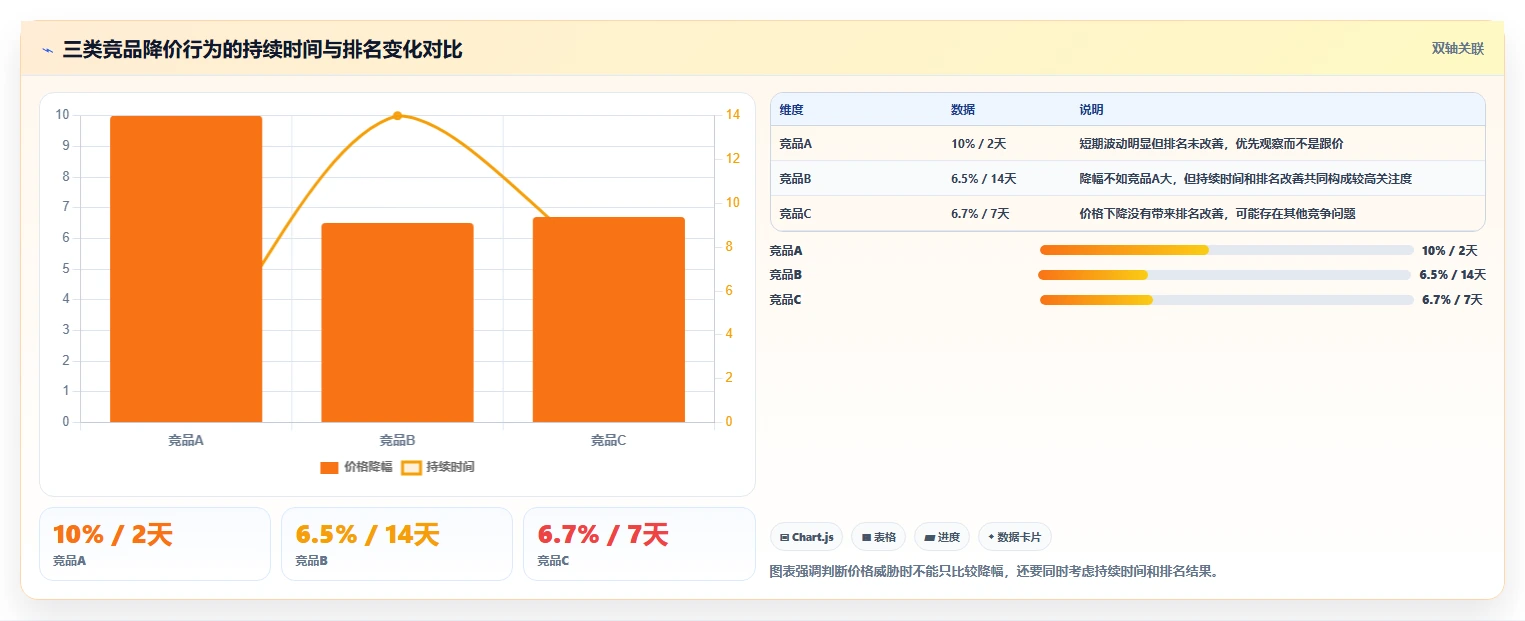
Task: Click the 竞品B progress bar
Action: tap(1224, 275)
